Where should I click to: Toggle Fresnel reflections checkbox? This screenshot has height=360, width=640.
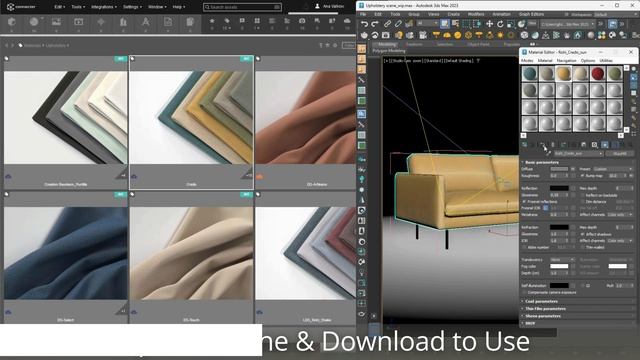coord(524,202)
